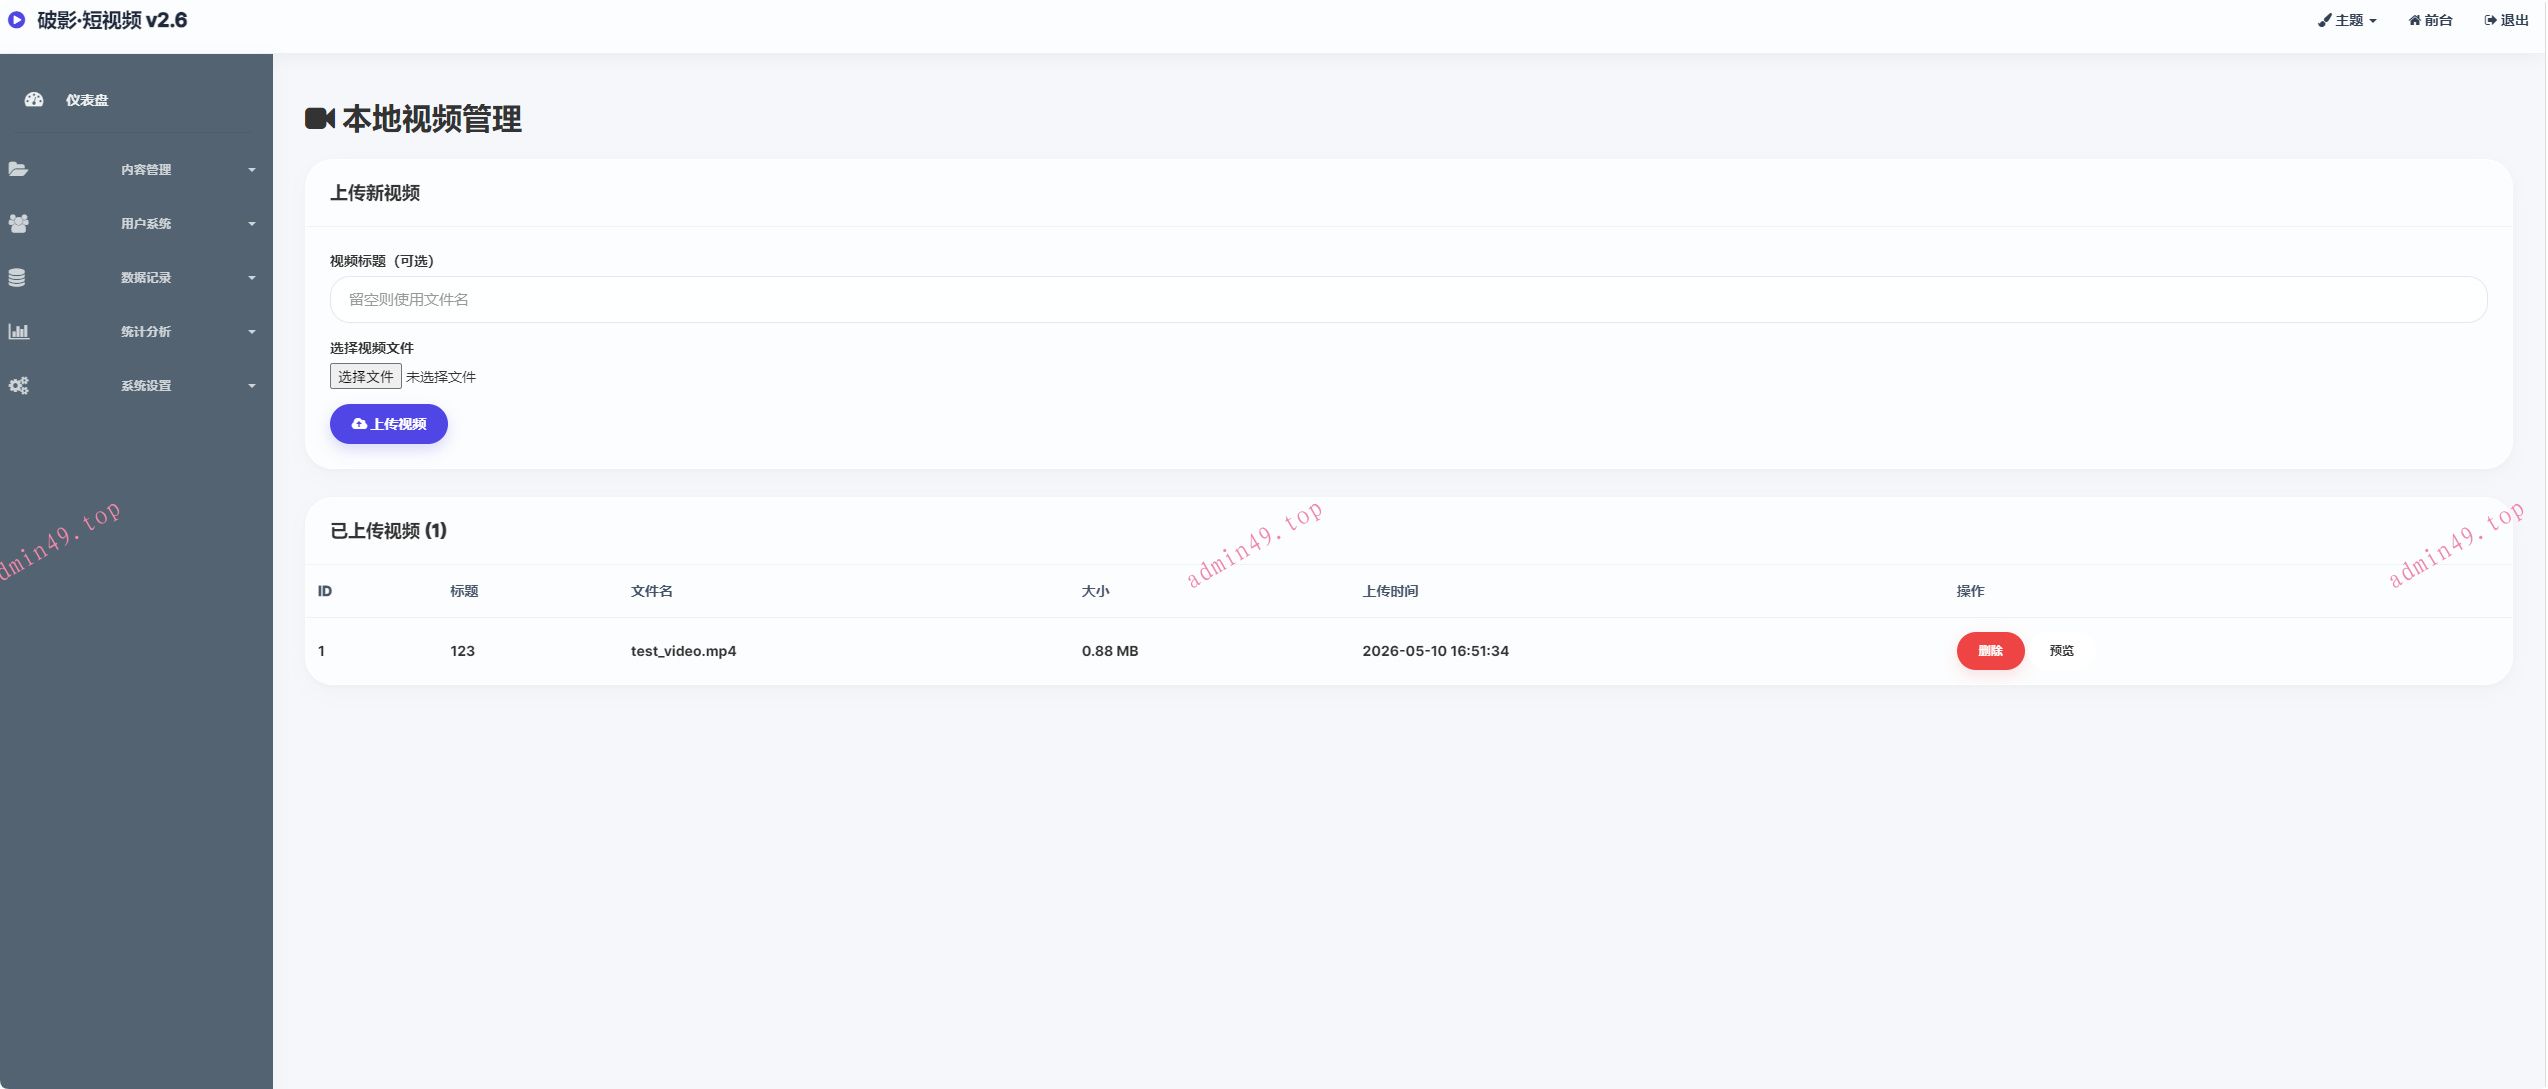Viewport: 2548px width, 1089px height.
Task: Delete the test_video.mp4 row with 删除
Action: tap(1990, 651)
